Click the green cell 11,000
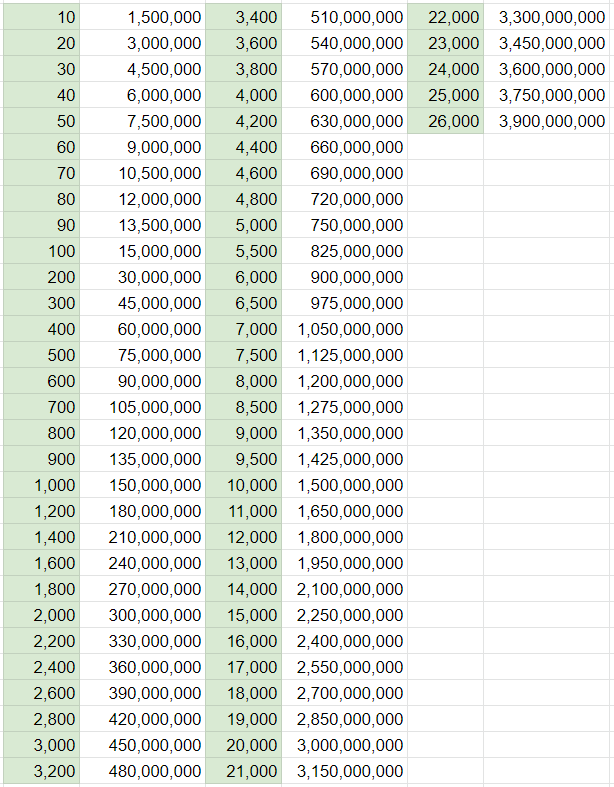 coord(243,511)
